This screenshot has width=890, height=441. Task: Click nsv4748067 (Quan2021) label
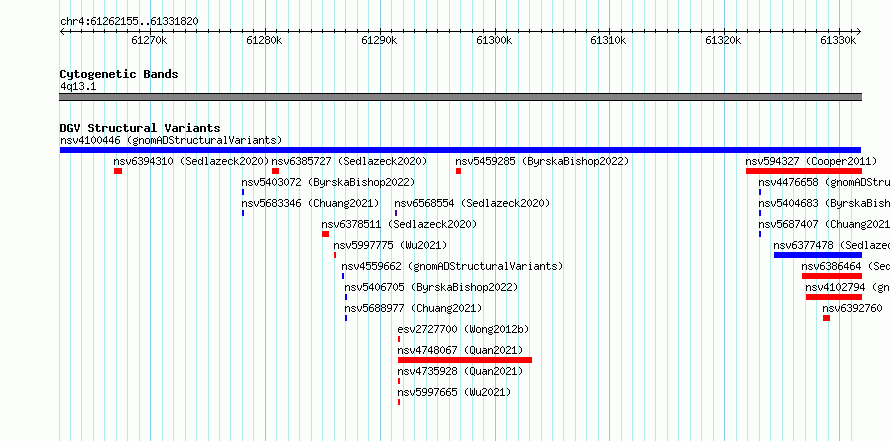[460, 350]
